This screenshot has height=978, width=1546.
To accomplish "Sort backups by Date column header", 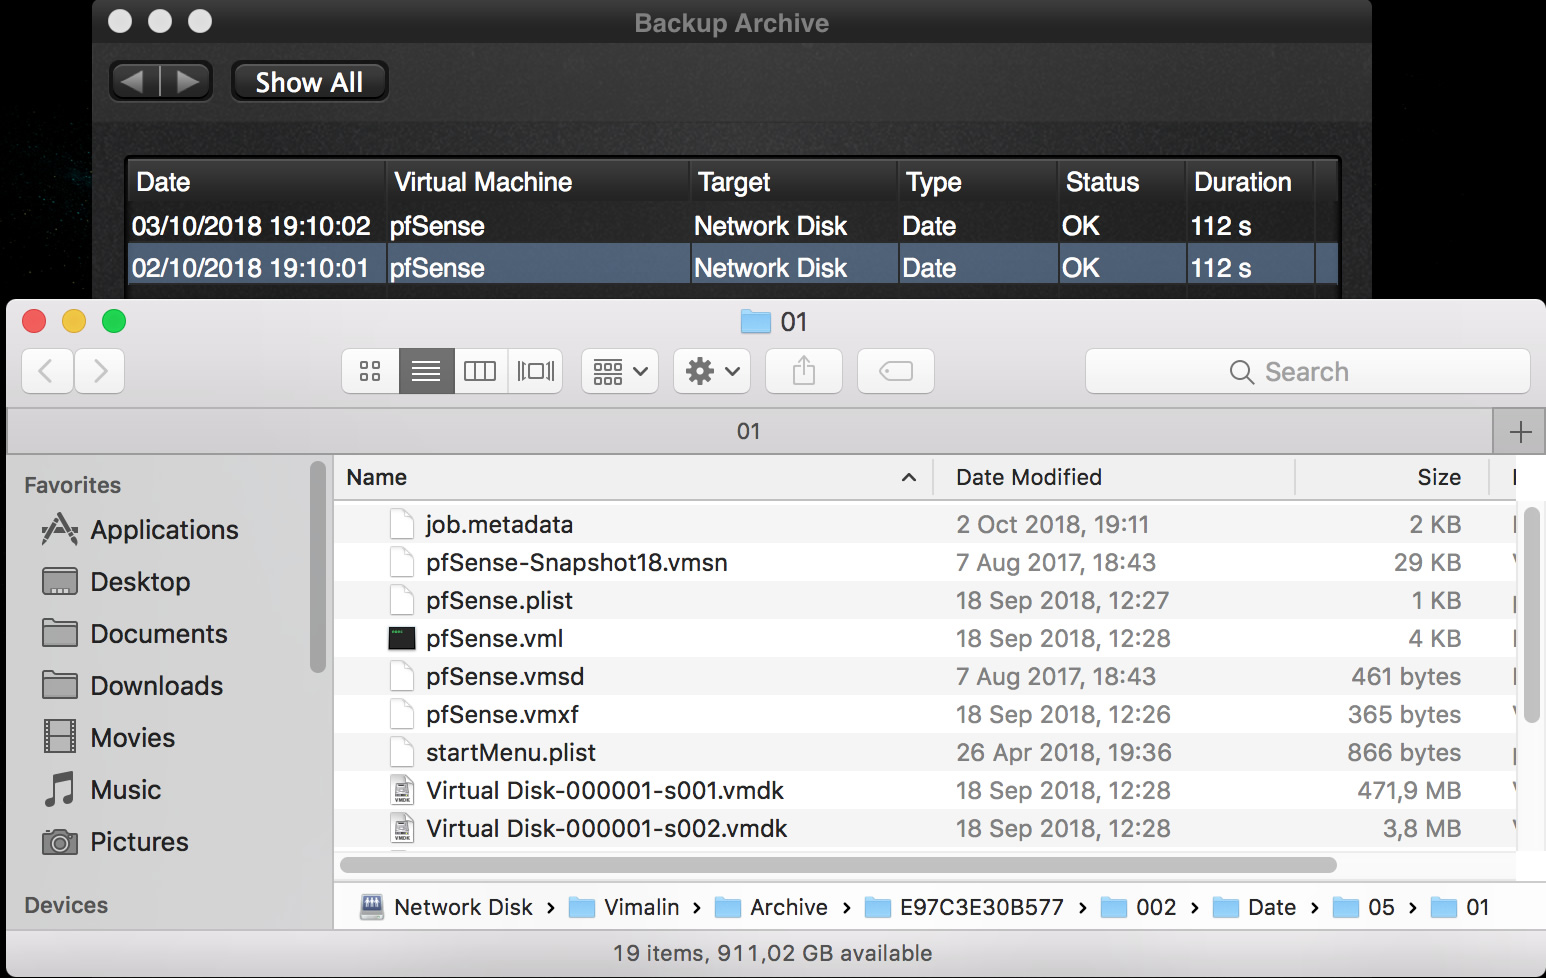I will coord(256,182).
